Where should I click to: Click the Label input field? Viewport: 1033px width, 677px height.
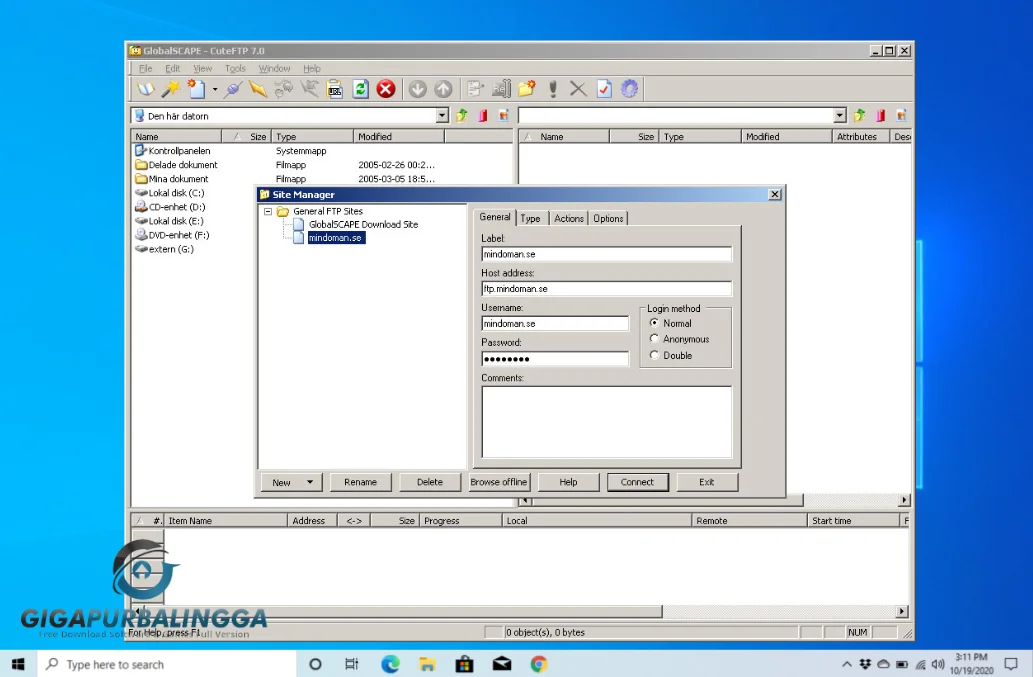point(606,254)
